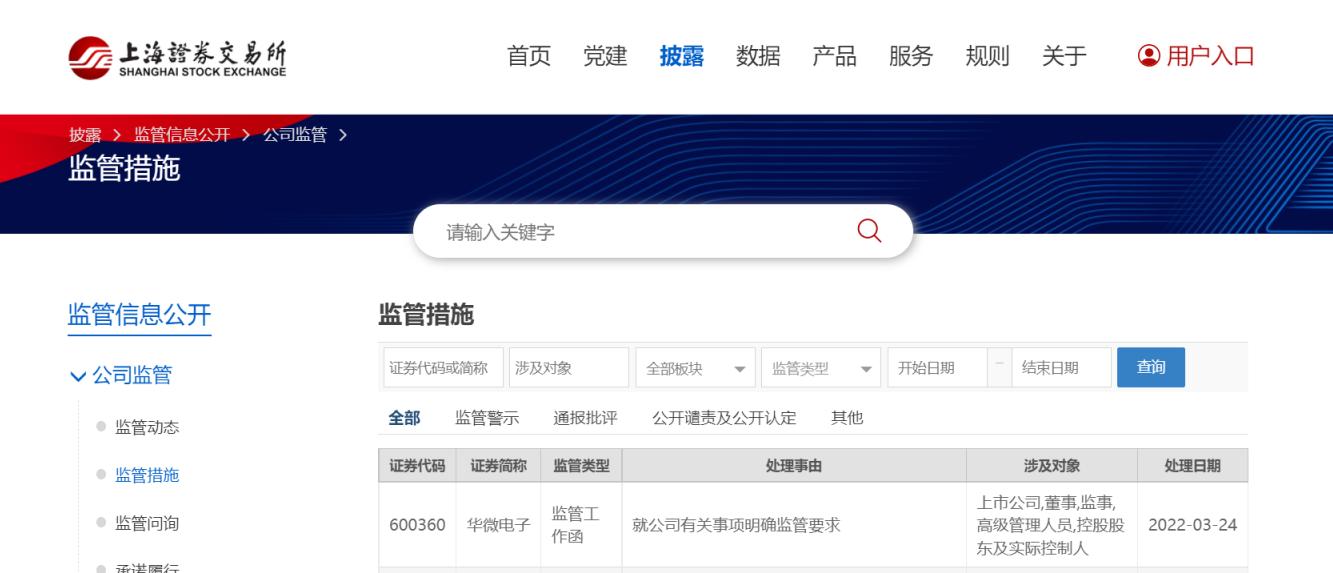Open the 关于 navigation menu
The image size is (1333, 573).
(1064, 57)
